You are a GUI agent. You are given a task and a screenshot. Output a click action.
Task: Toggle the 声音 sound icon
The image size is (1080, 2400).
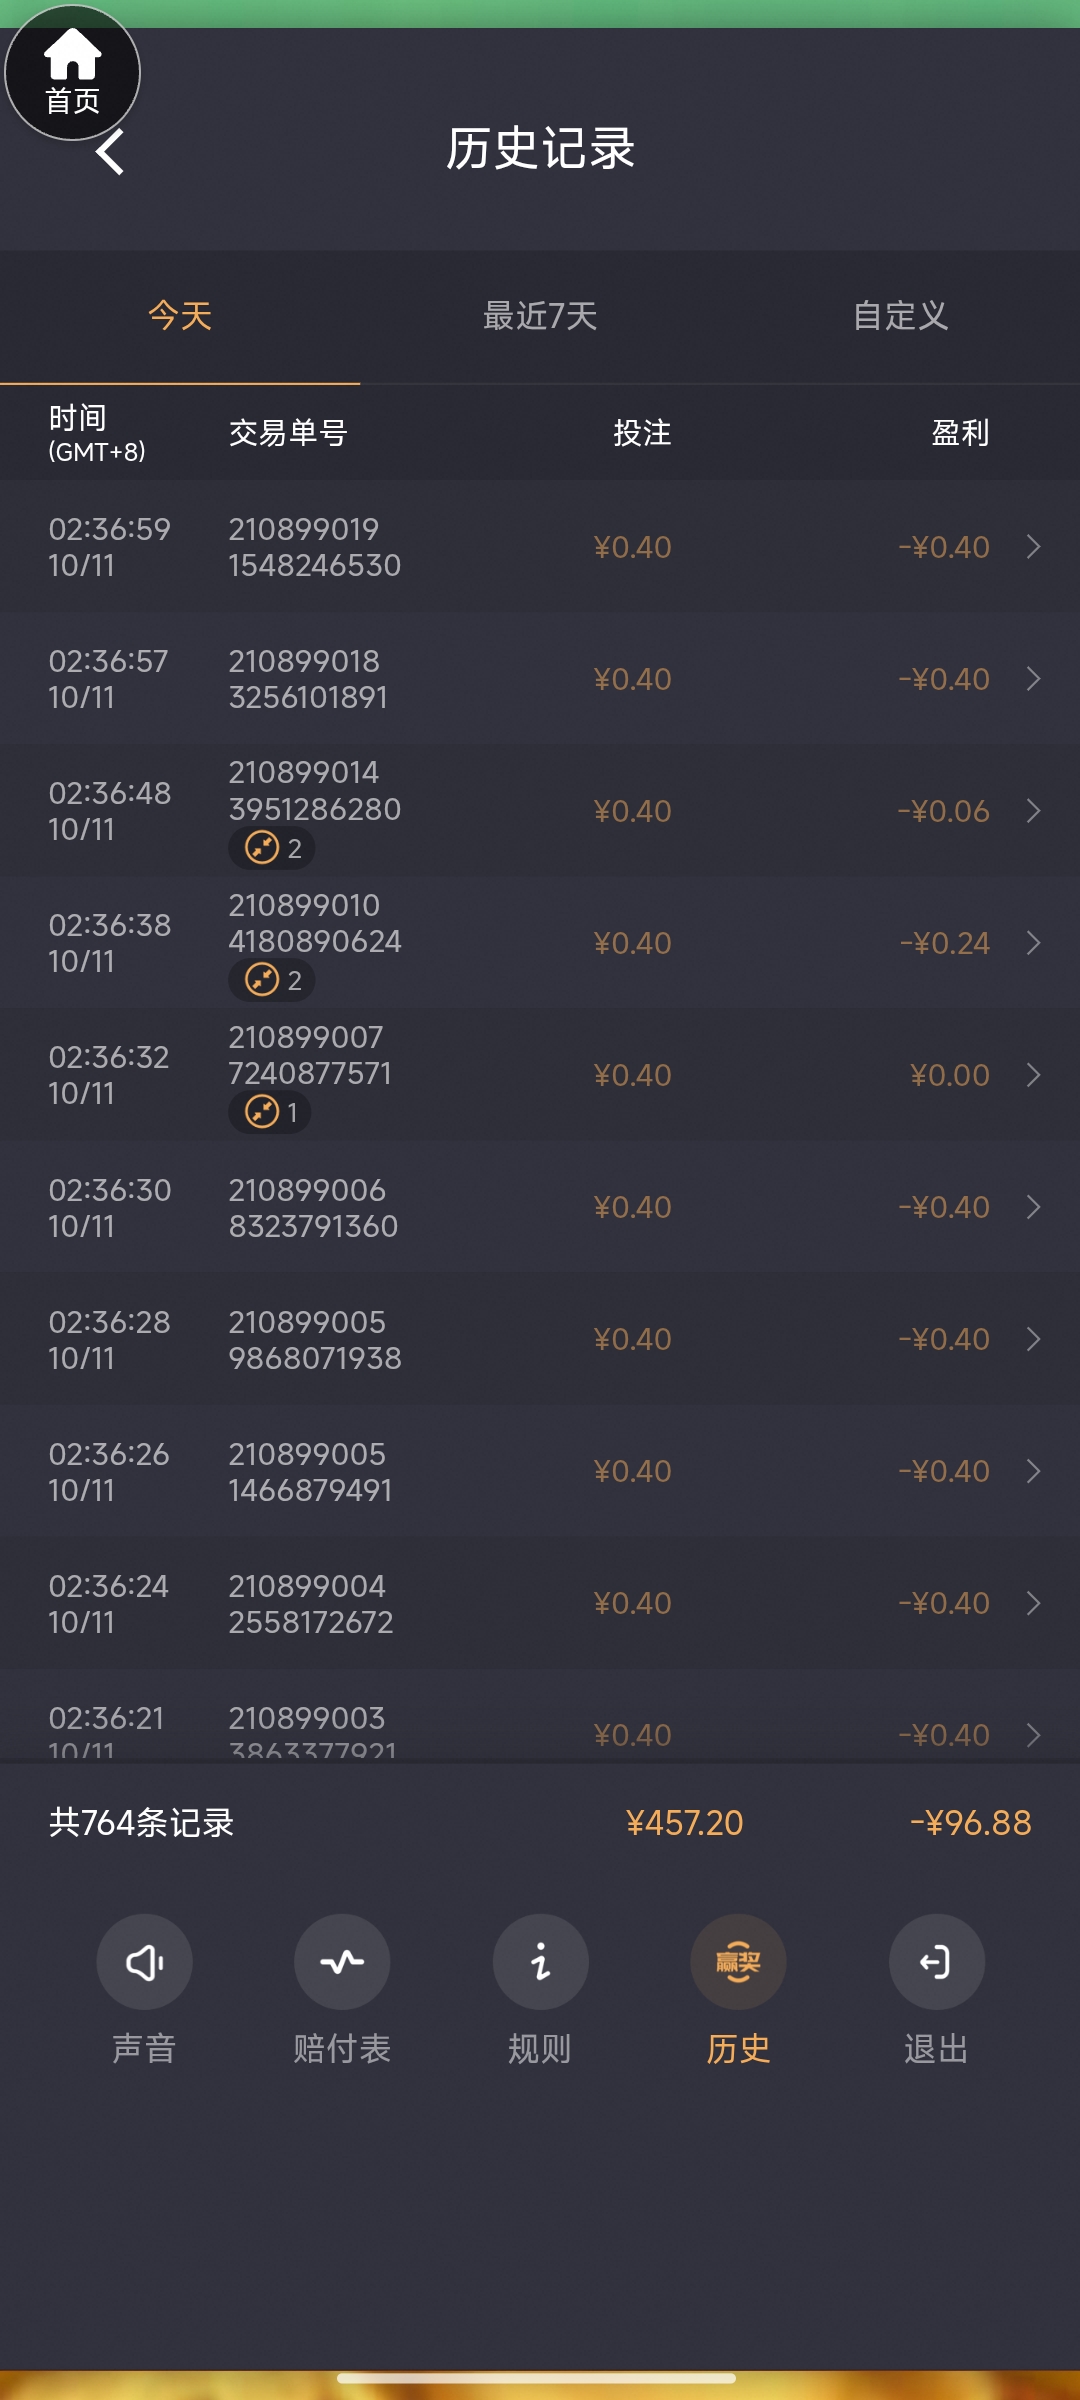144,1962
